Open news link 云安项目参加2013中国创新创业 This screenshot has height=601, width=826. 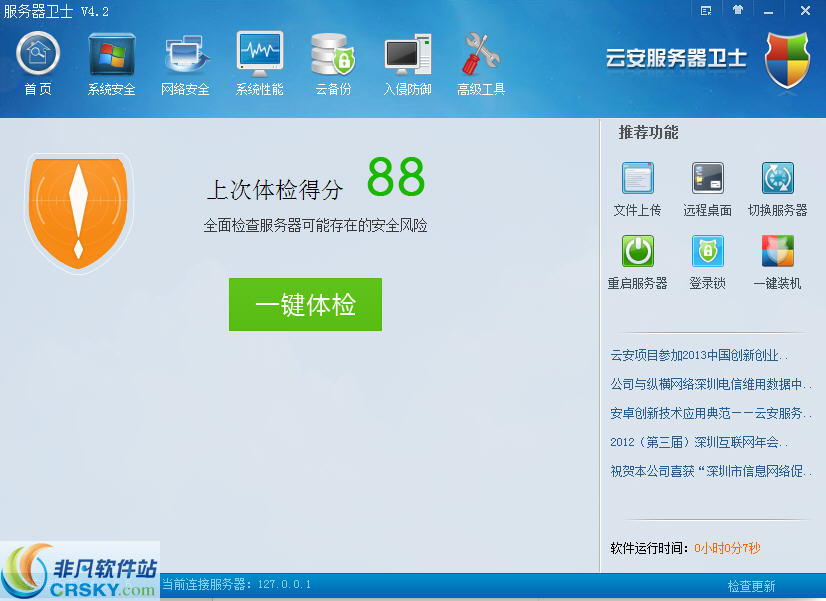click(699, 356)
